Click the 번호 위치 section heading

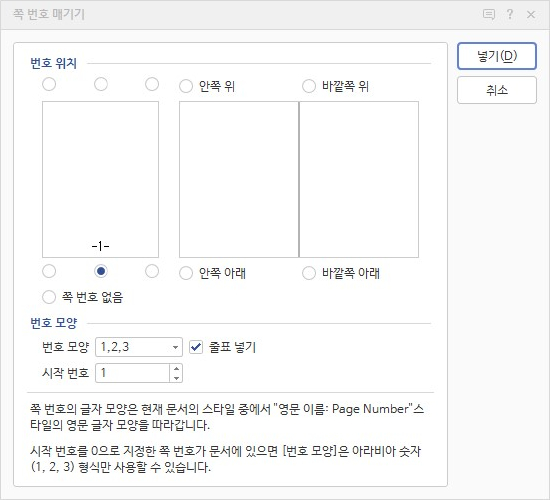[53, 63]
